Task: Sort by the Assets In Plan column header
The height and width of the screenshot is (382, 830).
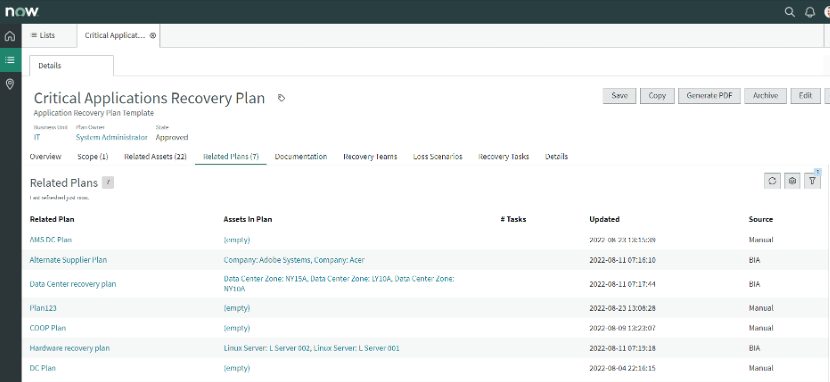Action: pyautogui.click(x=248, y=219)
